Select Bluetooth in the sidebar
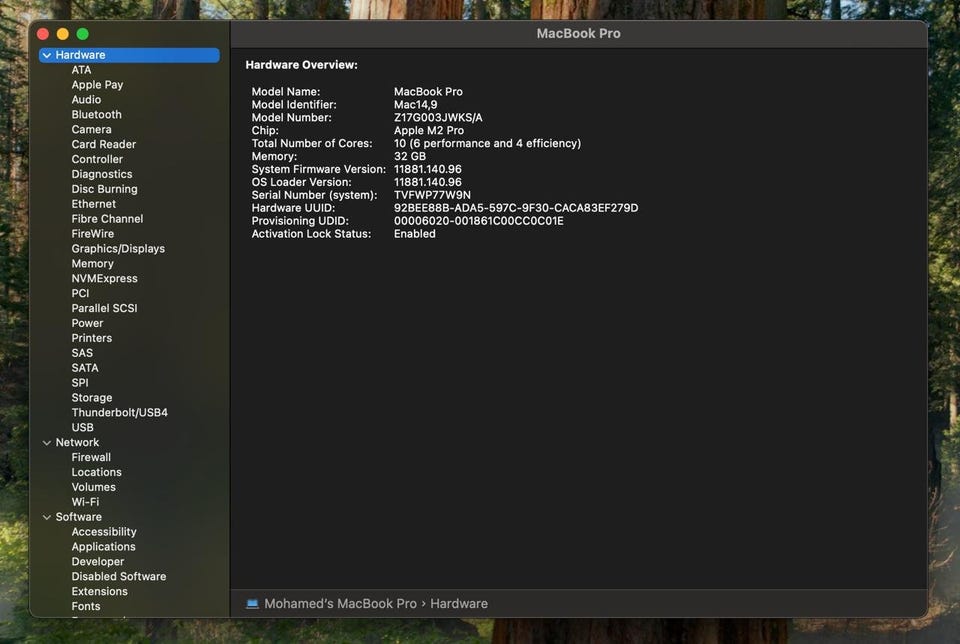This screenshot has height=644, width=960. pos(96,115)
